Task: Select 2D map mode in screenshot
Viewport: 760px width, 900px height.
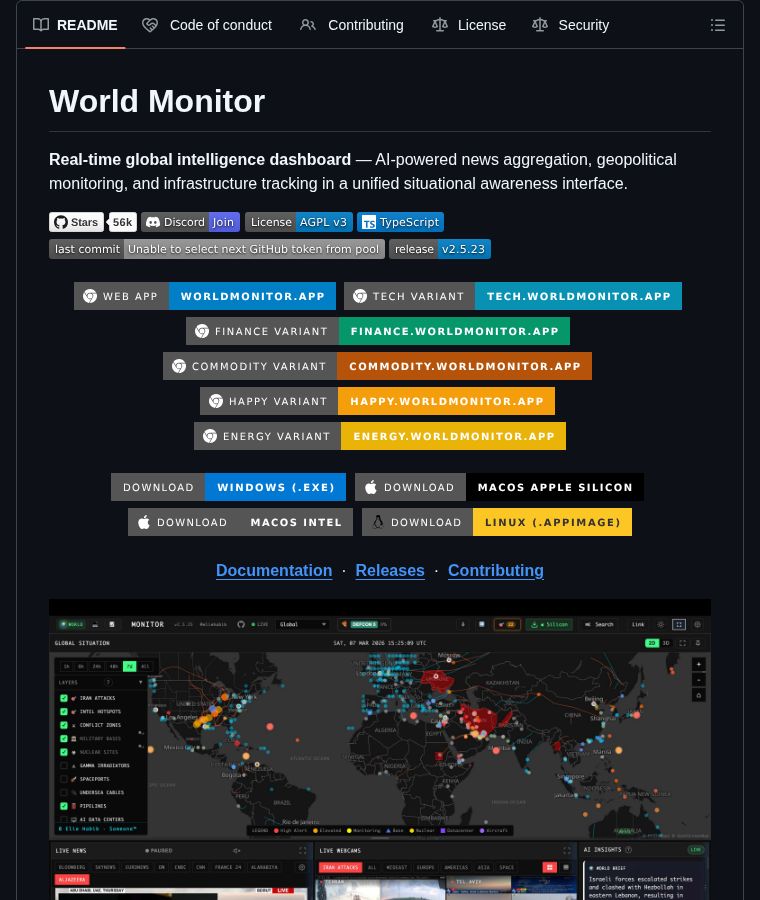Action: click(652, 643)
